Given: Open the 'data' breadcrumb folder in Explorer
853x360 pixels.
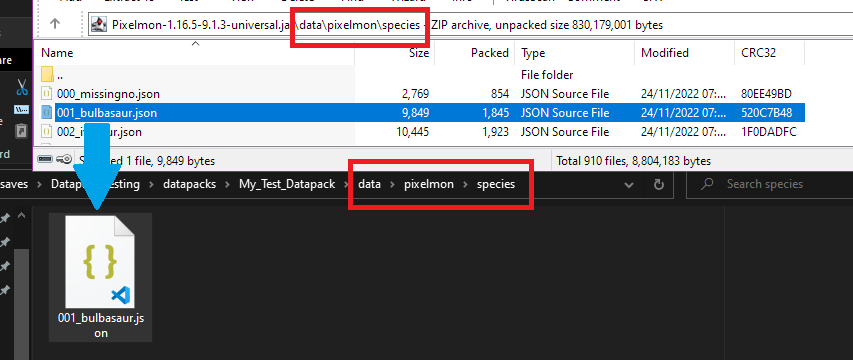Looking at the screenshot, I should point(369,184).
